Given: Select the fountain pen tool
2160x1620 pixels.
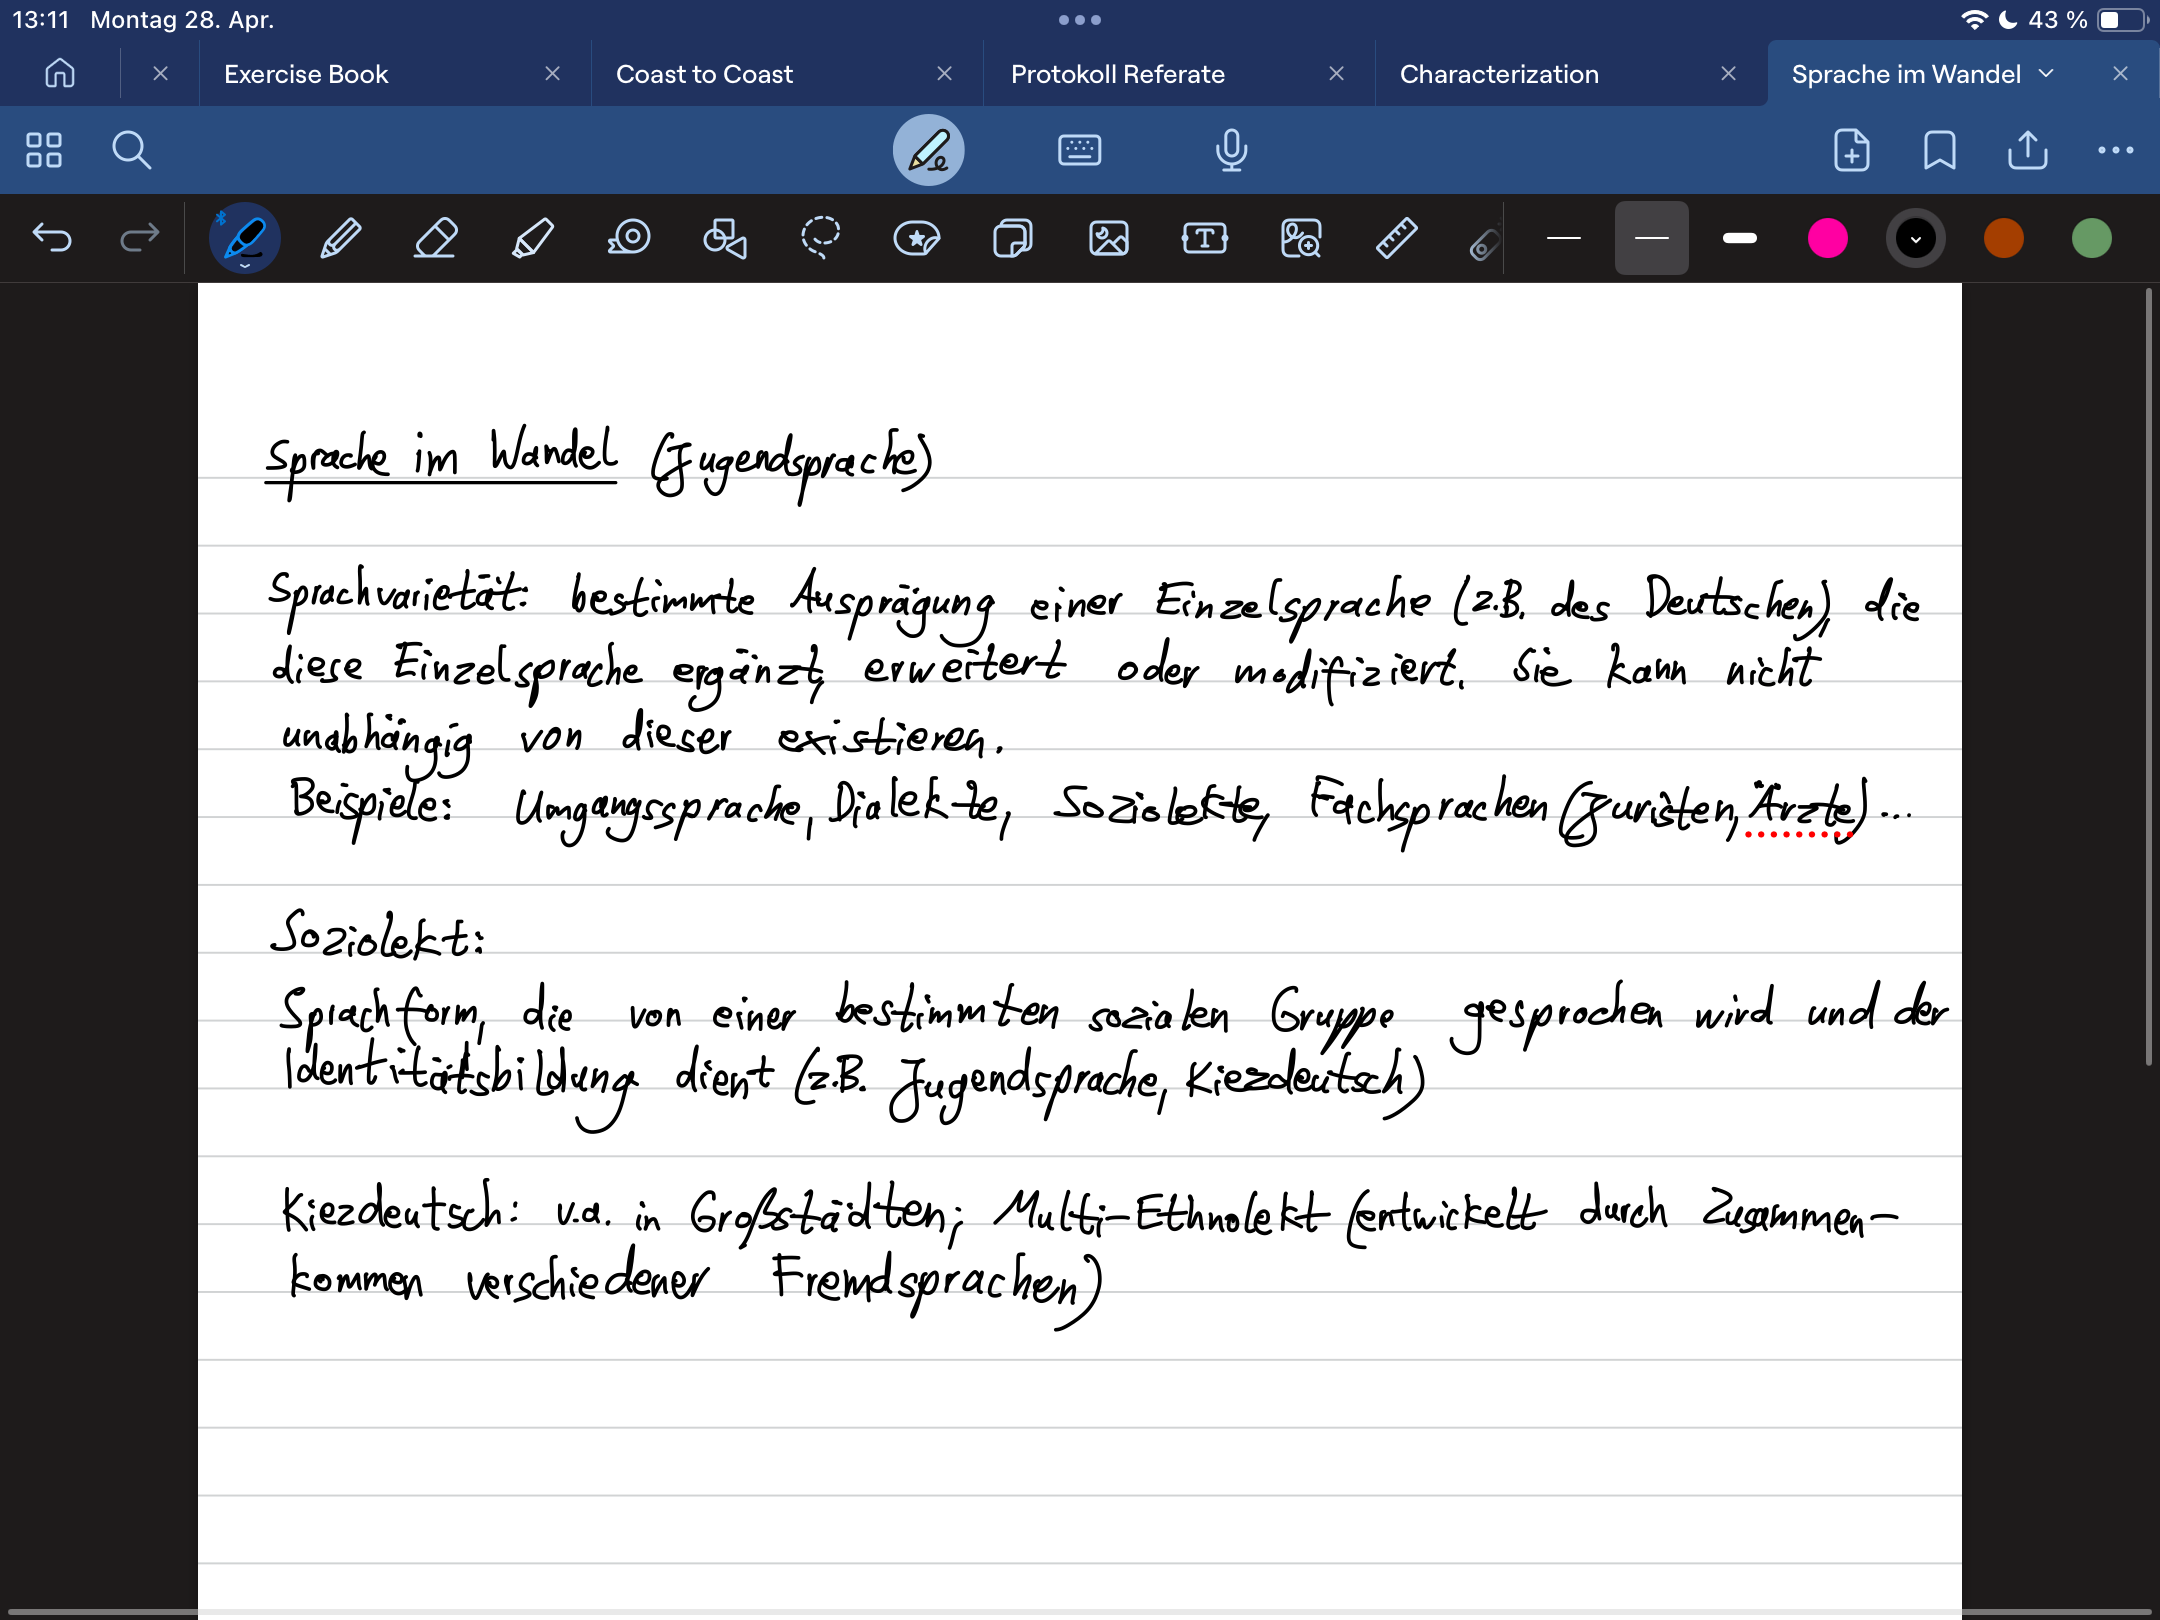Looking at the screenshot, I should [x=245, y=238].
